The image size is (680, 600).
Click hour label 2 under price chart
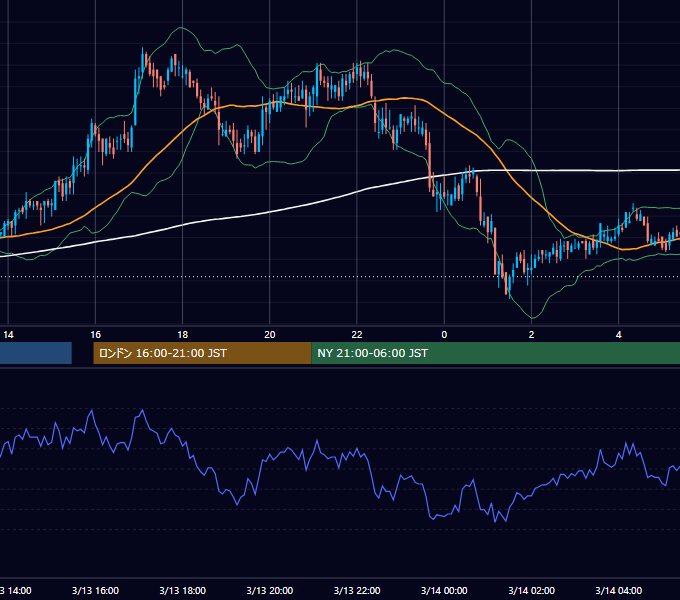(531, 334)
